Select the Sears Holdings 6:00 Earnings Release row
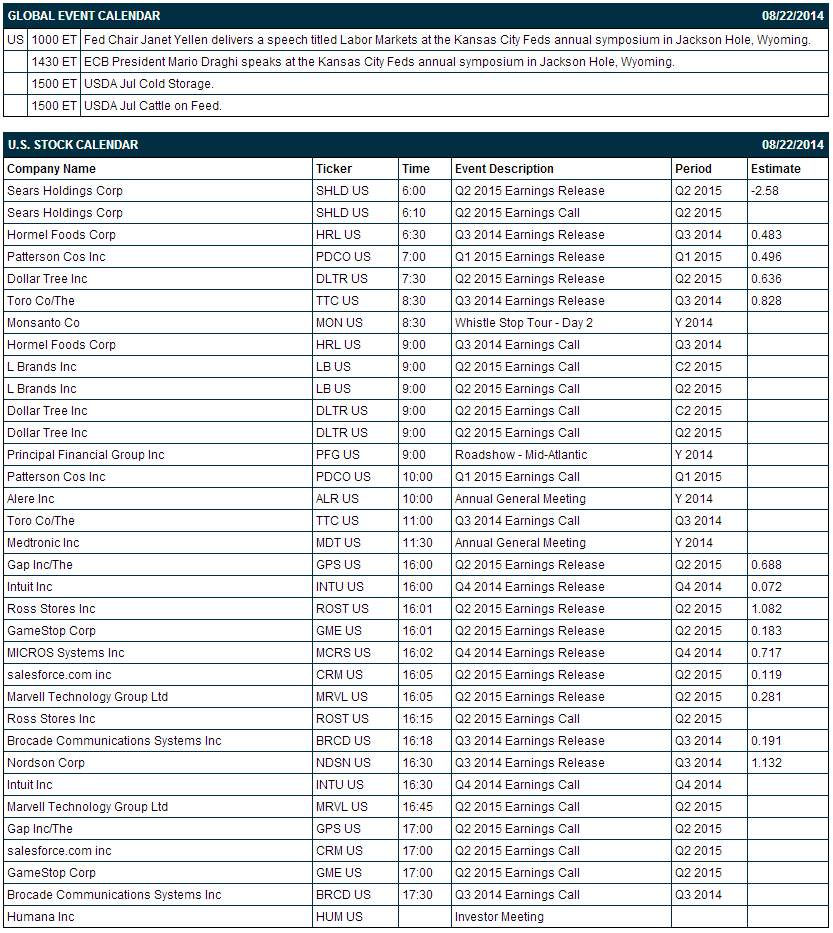The width and height of the screenshot is (833, 933). pyautogui.click(x=416, y=191)
